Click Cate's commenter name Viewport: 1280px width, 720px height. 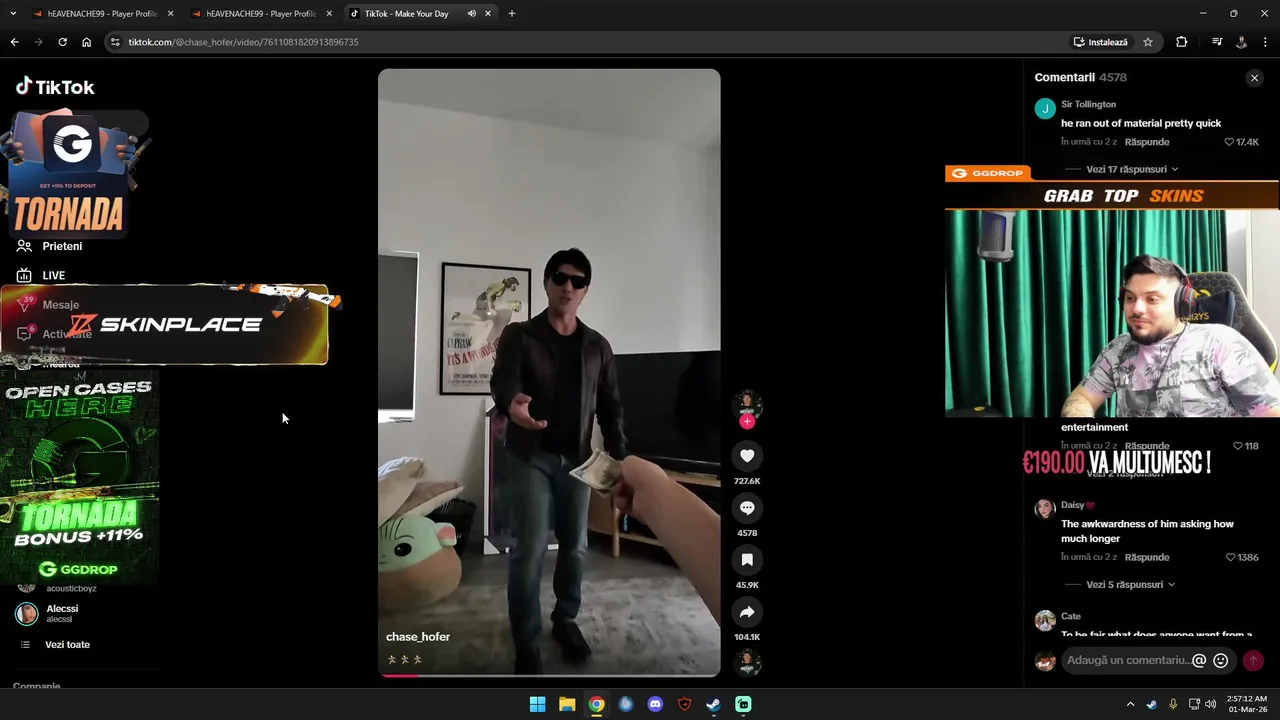pos(1071,616)
